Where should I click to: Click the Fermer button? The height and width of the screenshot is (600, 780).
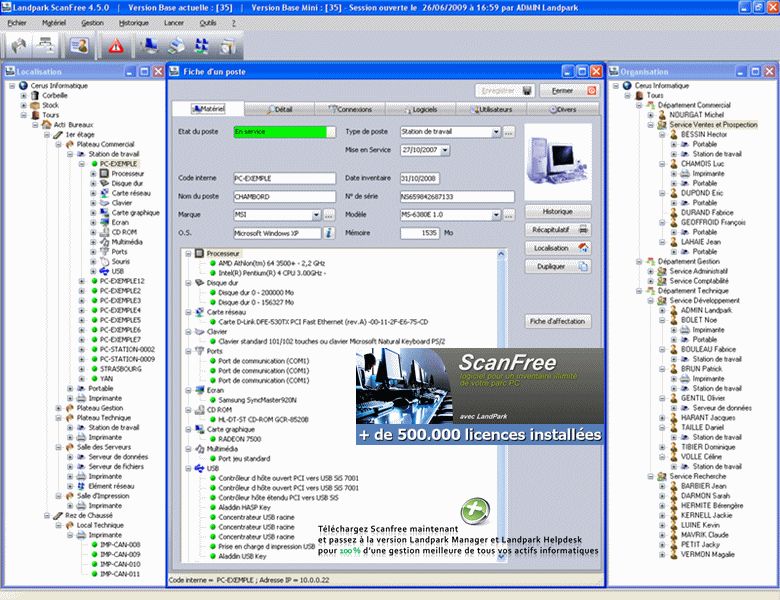(x=569, y=91)
